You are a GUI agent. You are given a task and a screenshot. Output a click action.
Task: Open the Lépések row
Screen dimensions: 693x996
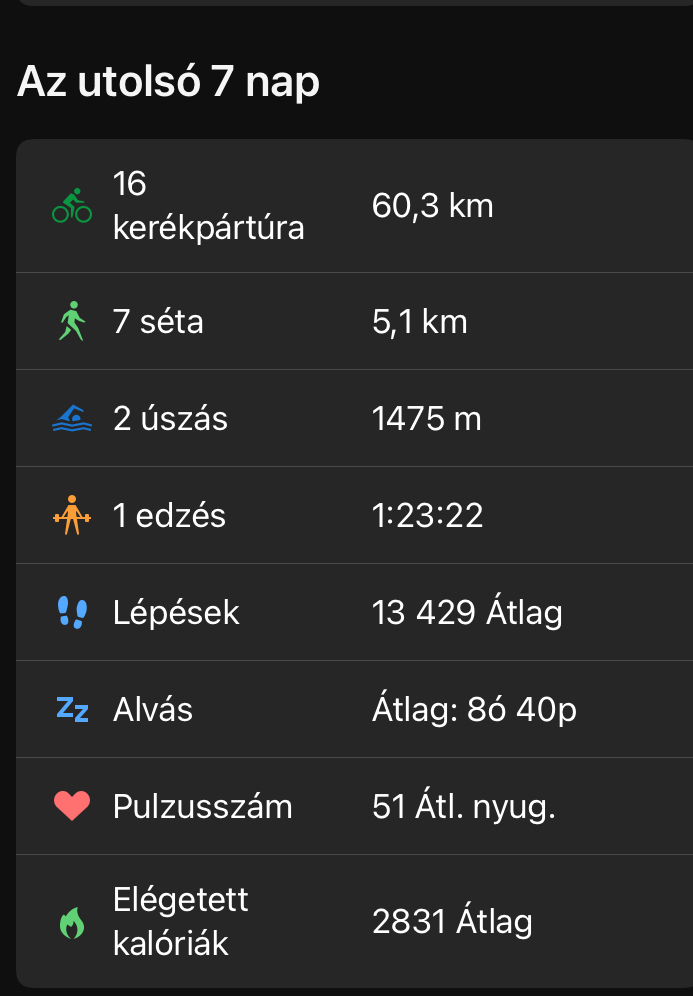click(176, 612)
